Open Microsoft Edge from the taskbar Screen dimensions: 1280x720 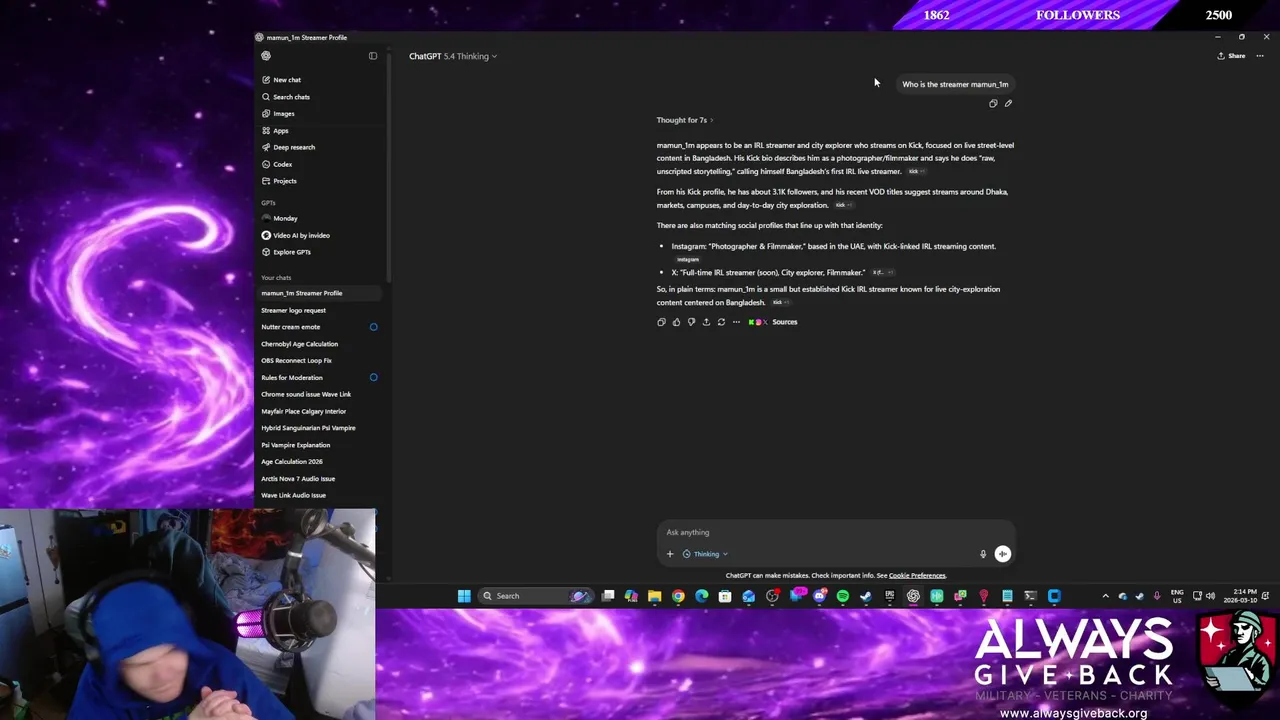(x=701, y=596)
